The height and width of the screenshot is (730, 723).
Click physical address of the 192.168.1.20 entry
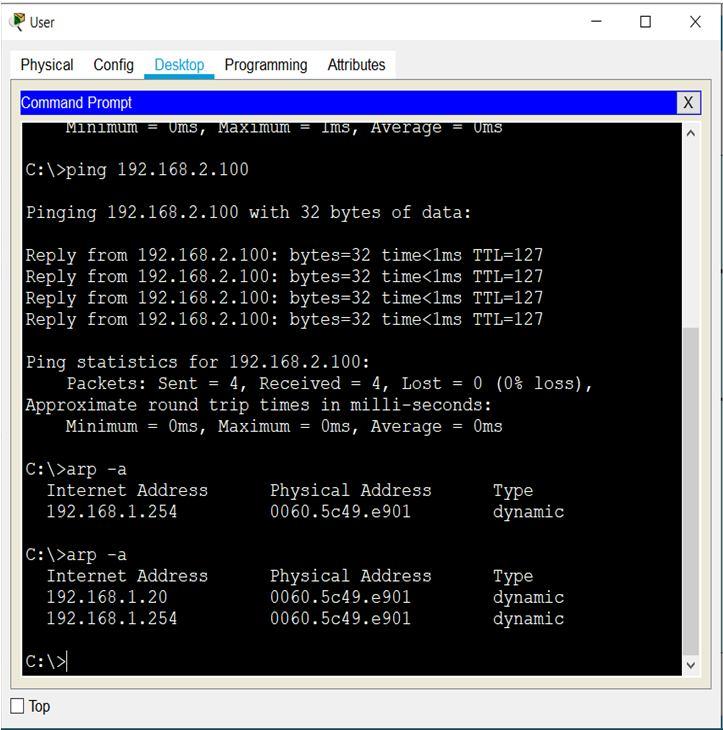(340, 597)
